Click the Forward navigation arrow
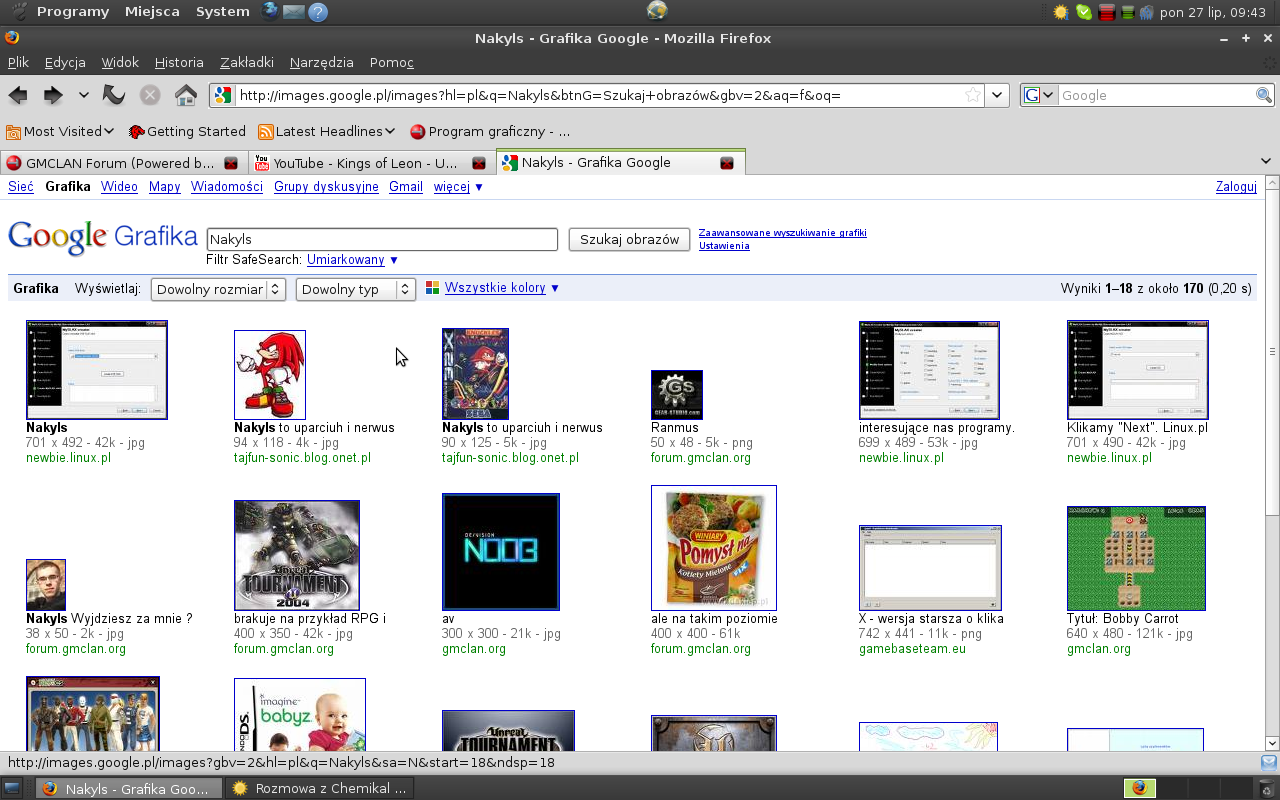The image size is (1280, 800). (x=52, y=95)
